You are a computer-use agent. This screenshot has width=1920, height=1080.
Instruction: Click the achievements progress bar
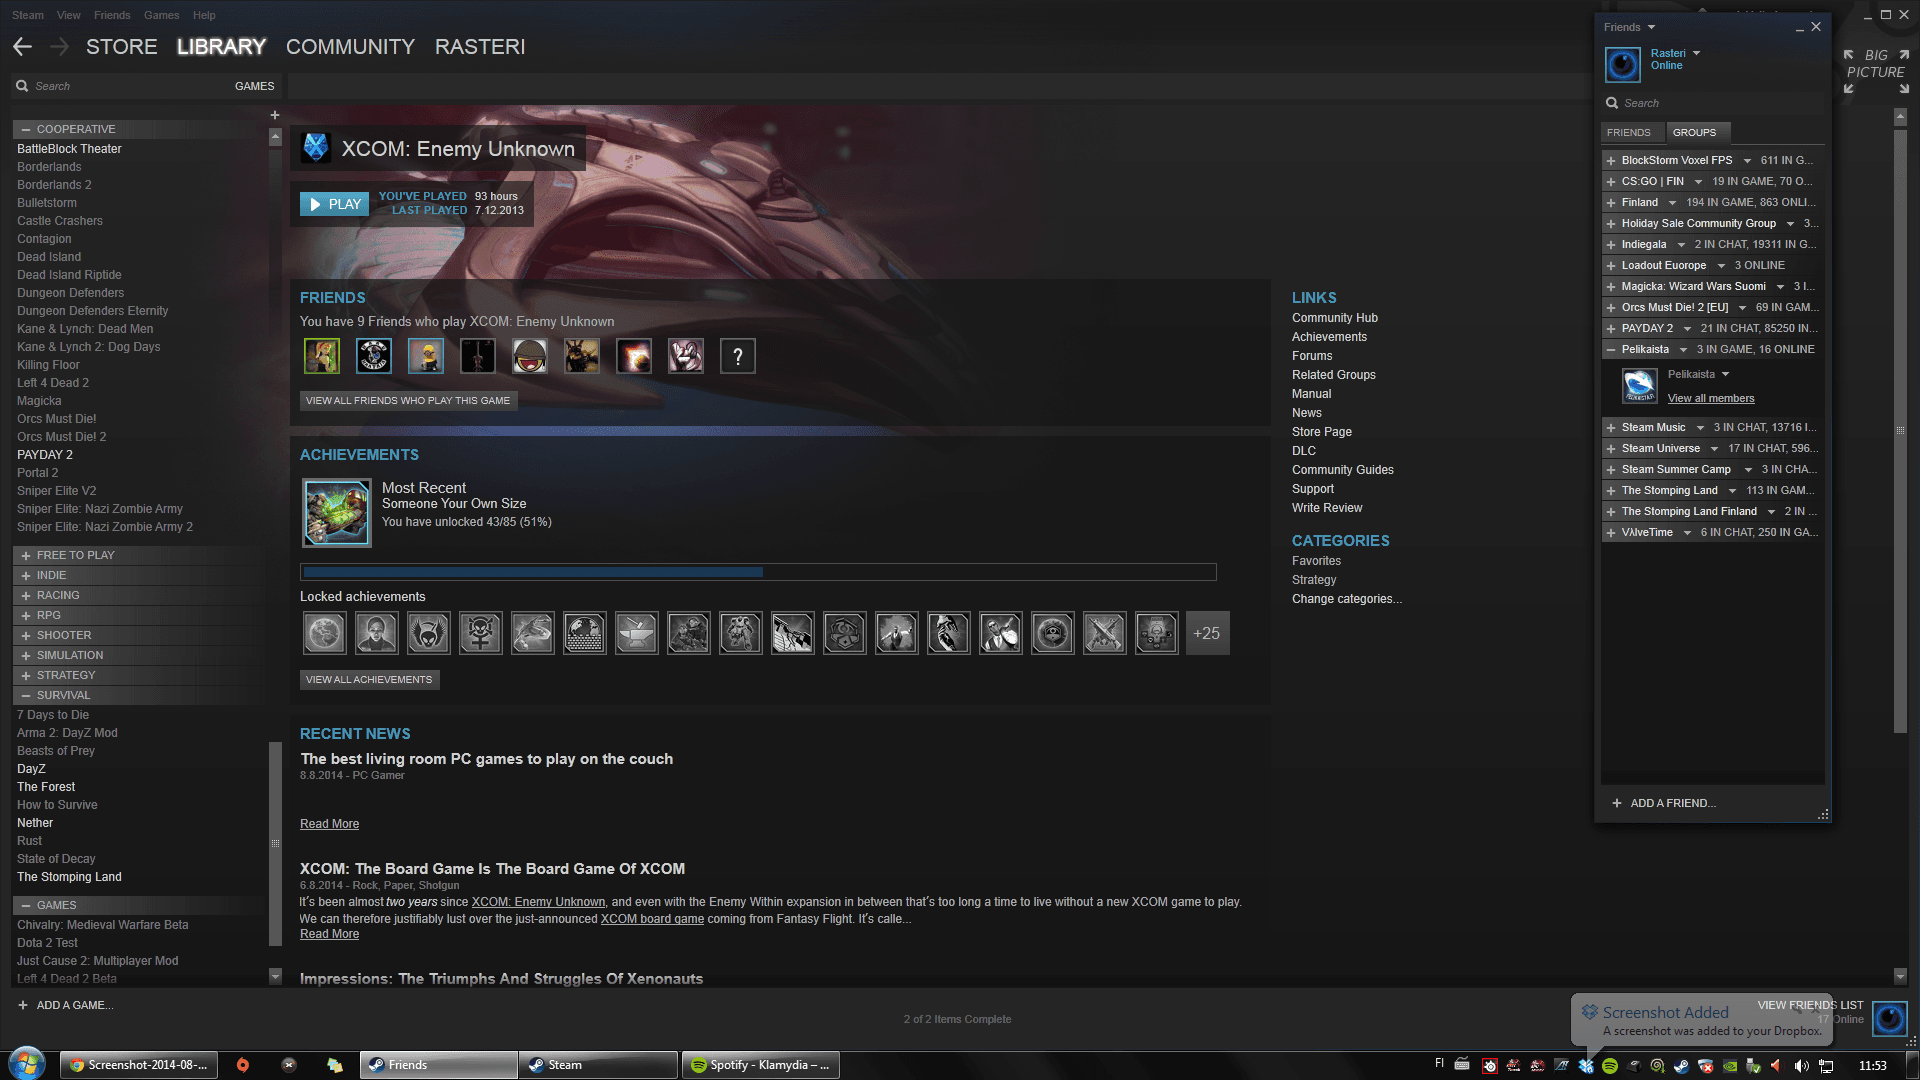758,572
